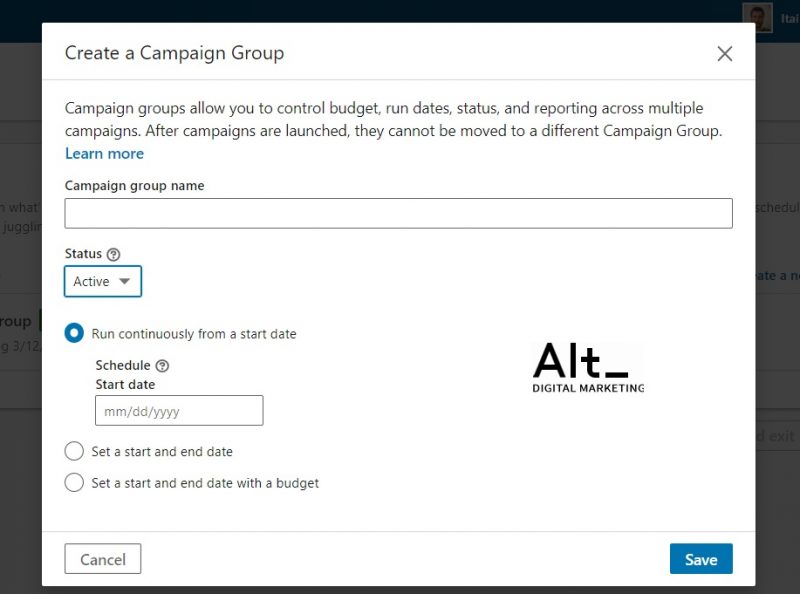Open the Learn more link
This screenshot has height=594, width=800.
104,154
